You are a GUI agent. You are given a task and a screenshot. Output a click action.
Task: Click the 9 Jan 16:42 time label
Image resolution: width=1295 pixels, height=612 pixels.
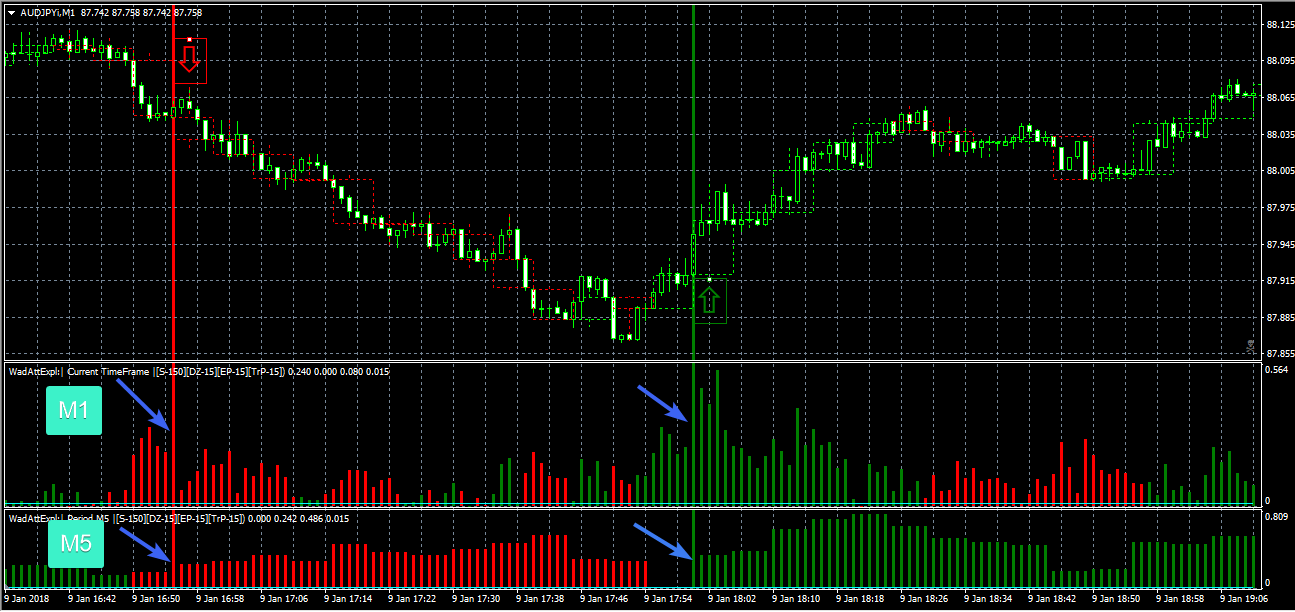point(93,599)
